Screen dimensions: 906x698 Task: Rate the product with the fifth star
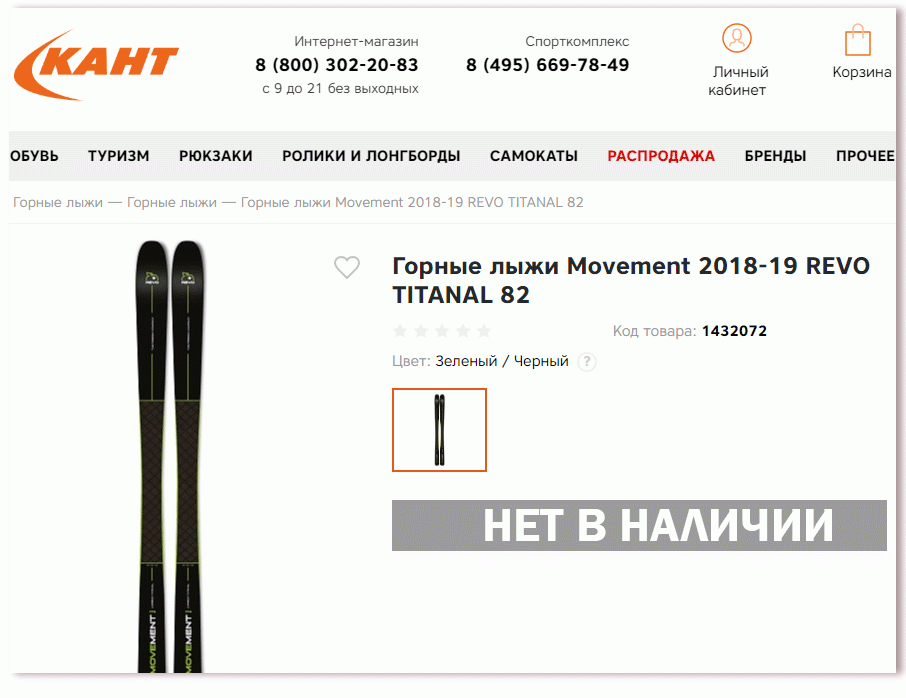pos(484,331)
